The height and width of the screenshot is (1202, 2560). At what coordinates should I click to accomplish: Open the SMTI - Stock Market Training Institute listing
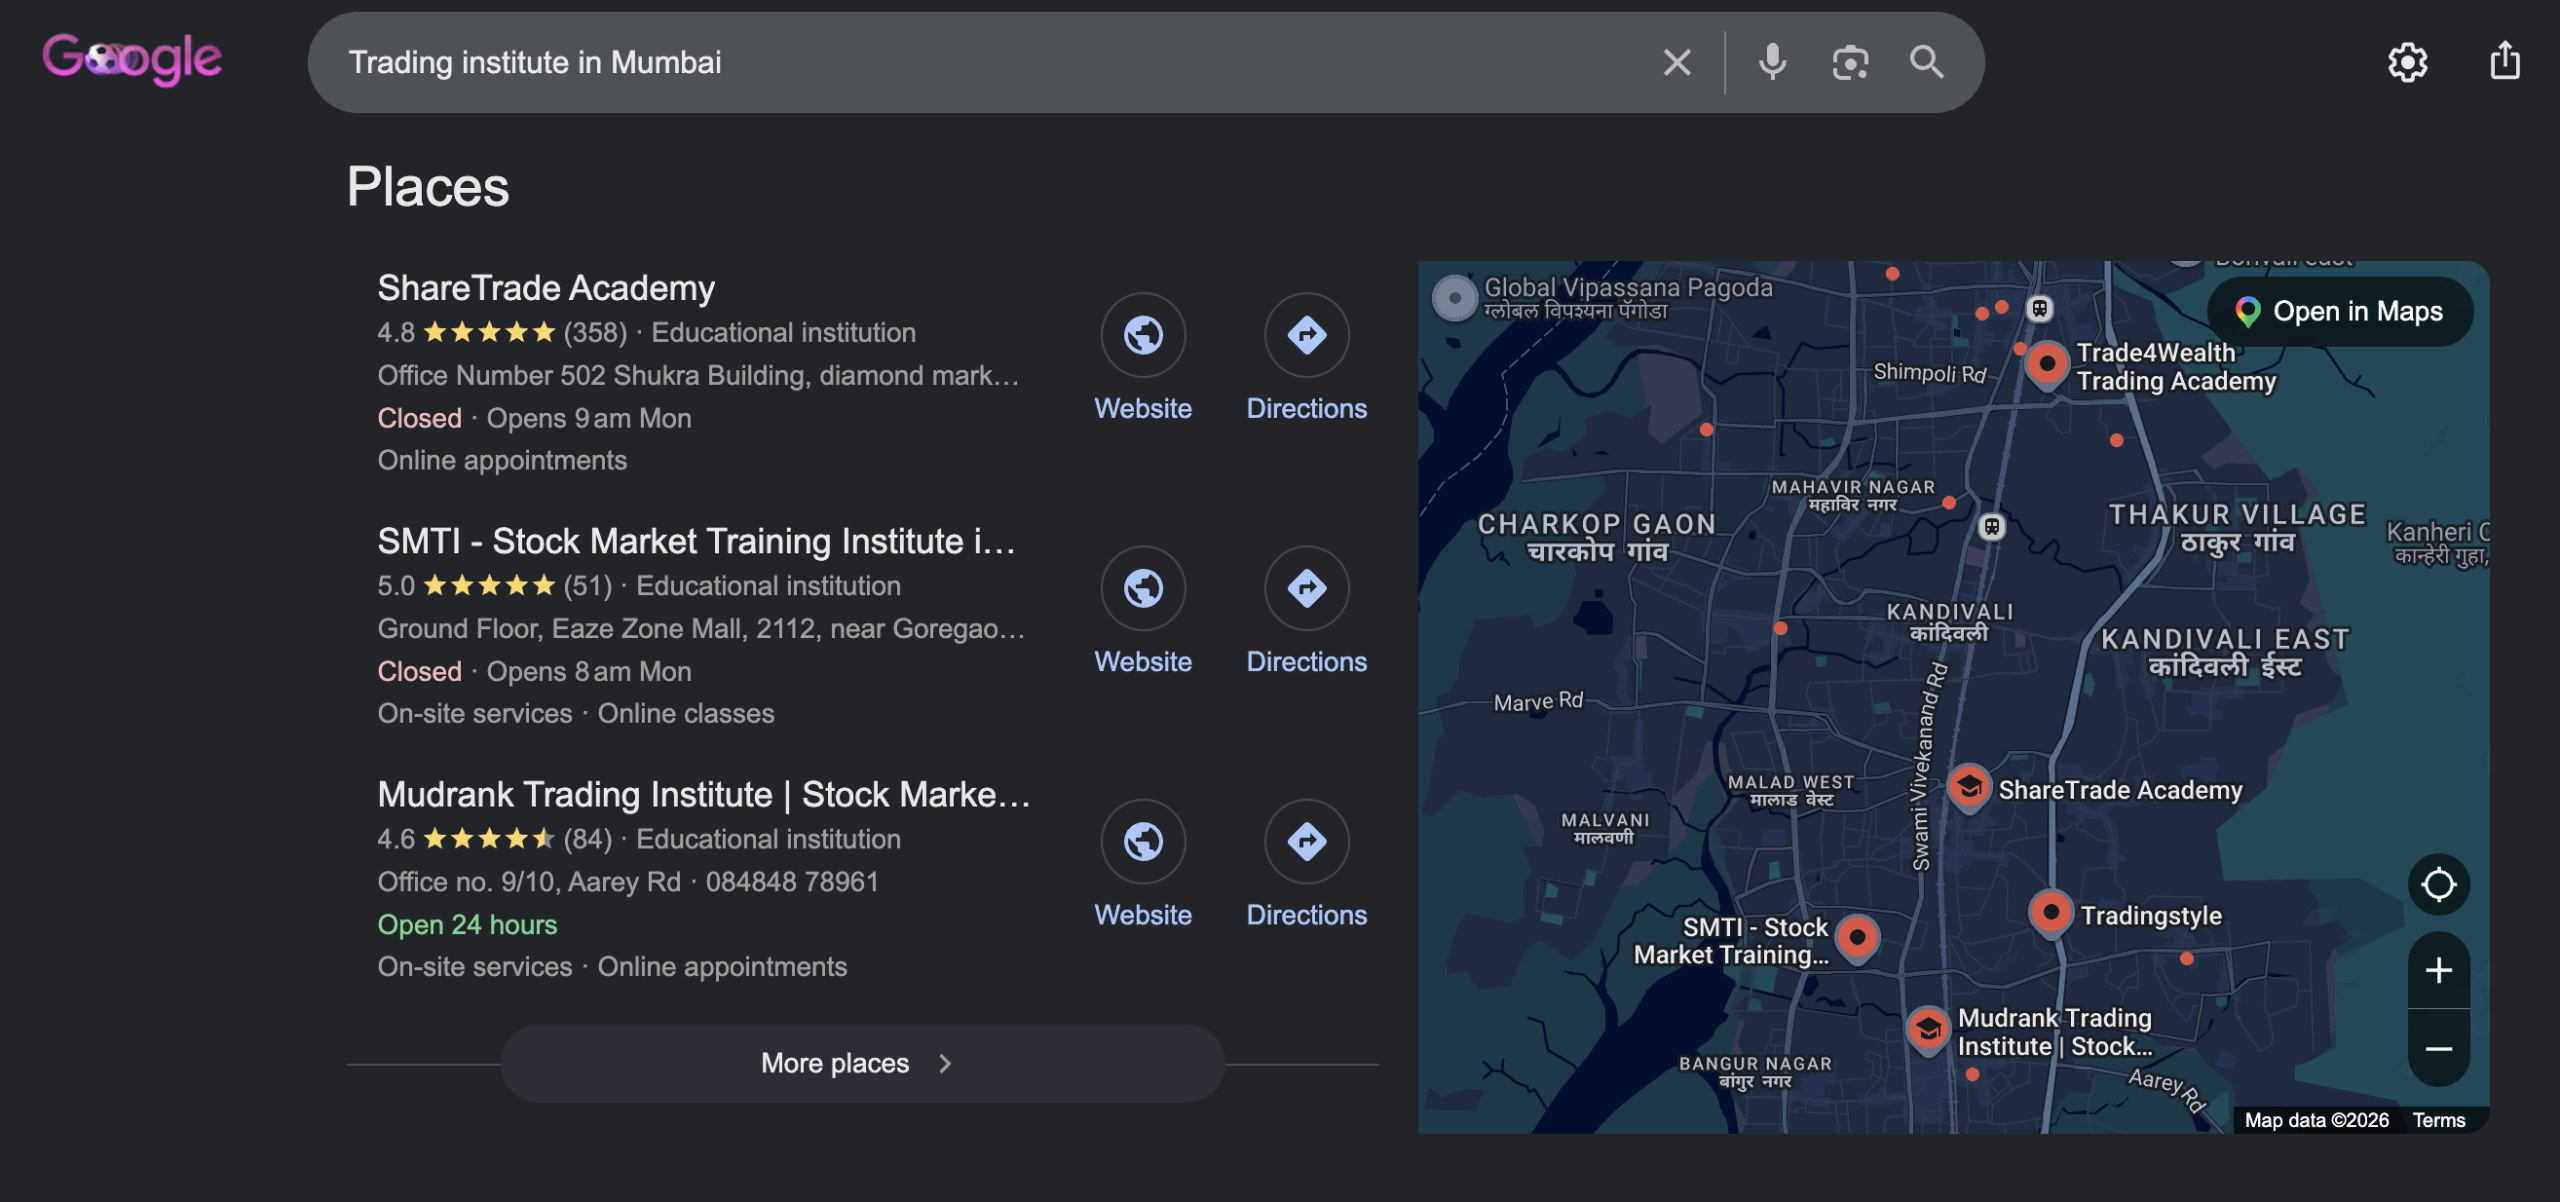pyautogui.click(x=696, y=541)
